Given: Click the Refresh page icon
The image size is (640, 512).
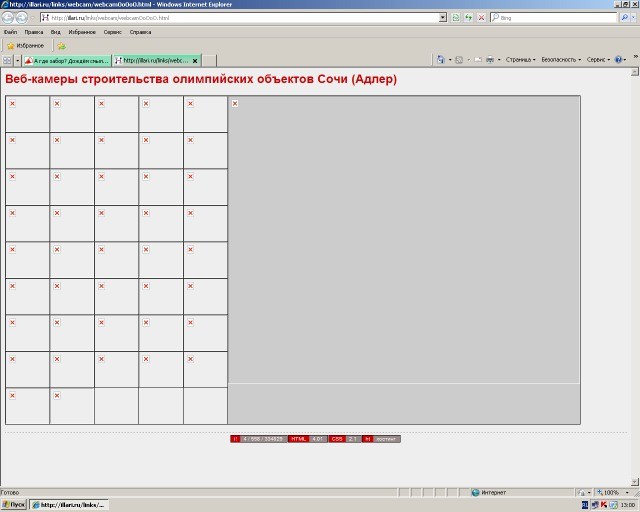Looking at the screenshot, I should 468,18.
